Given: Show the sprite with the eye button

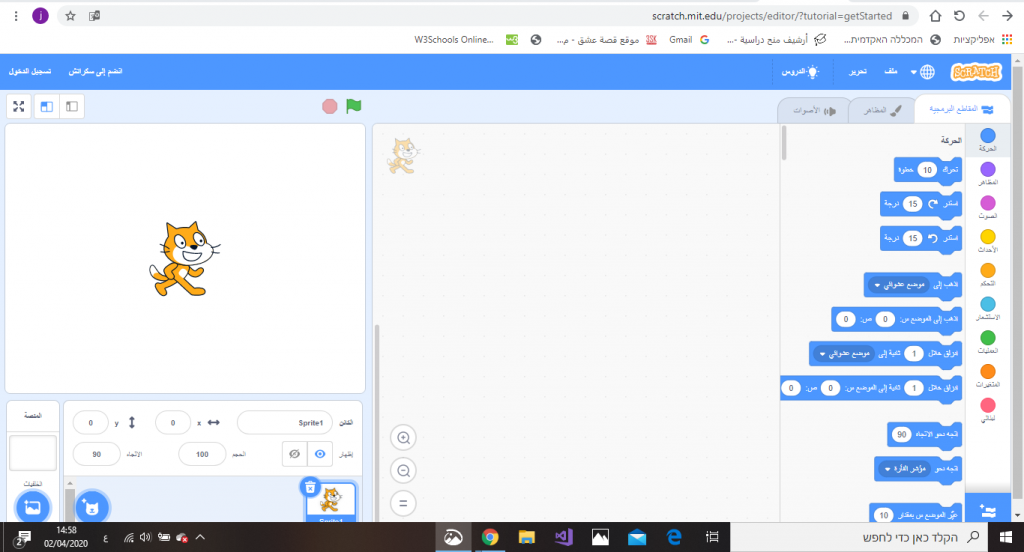Looking at the screenshot, I should pyautogui.click(x=320, y=454).
